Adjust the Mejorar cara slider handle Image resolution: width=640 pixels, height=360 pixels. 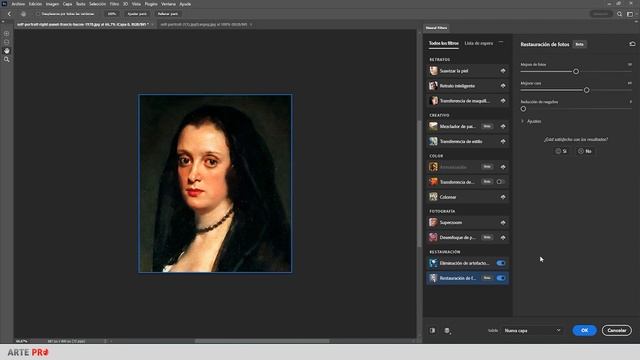[x=587, y=90]
